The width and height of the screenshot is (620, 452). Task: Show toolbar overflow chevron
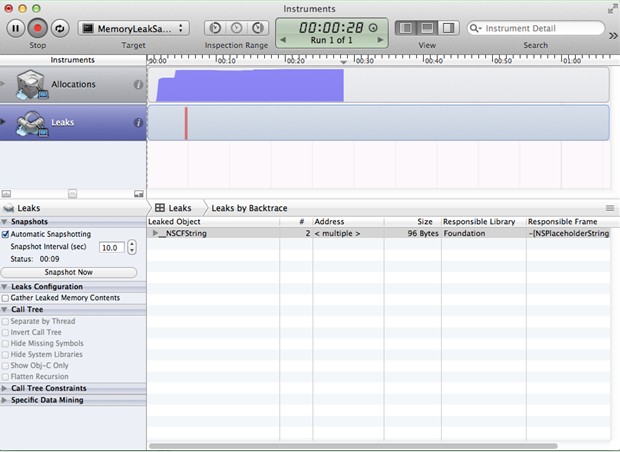pos(613,36)
